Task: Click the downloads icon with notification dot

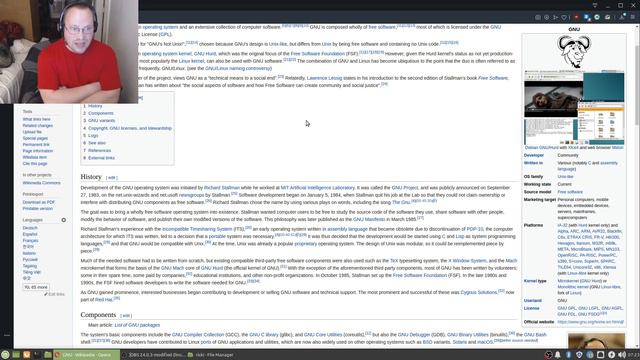Action: pyautogui.click(x=622, y=17)
